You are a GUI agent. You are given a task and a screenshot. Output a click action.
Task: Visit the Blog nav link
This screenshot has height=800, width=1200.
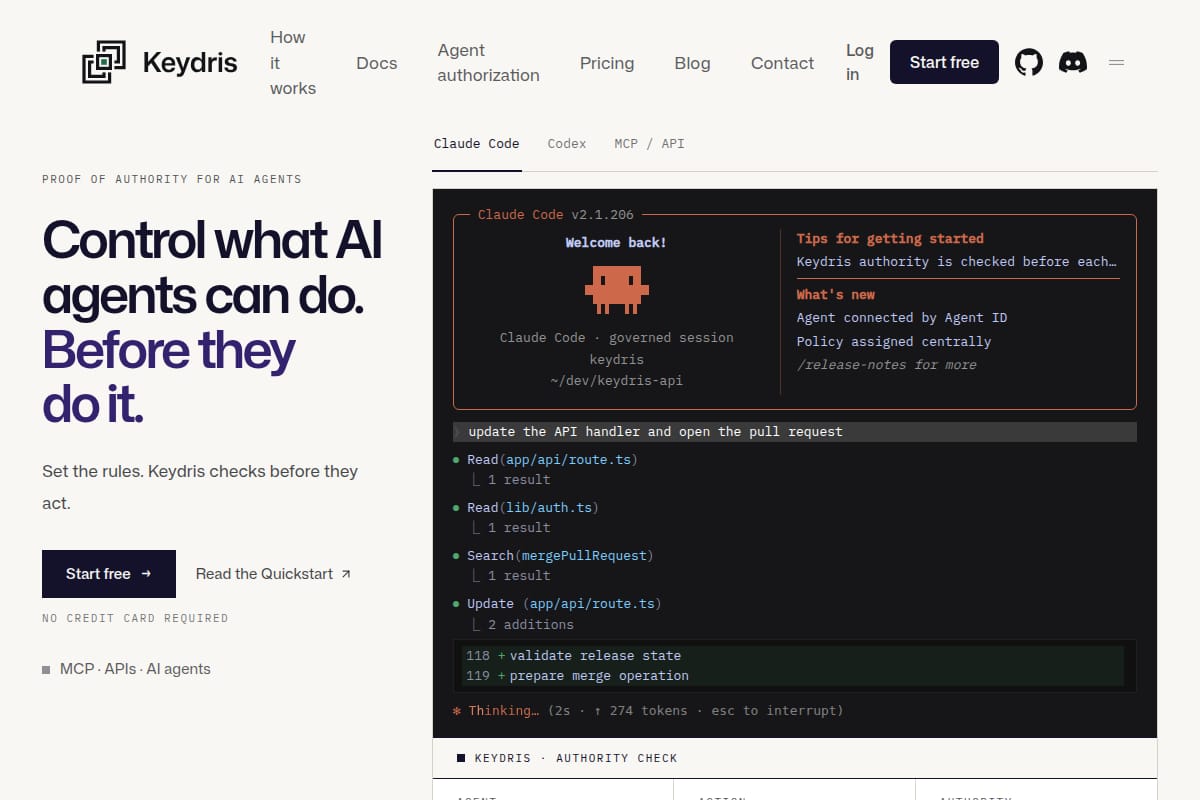[x=692, y=62]
